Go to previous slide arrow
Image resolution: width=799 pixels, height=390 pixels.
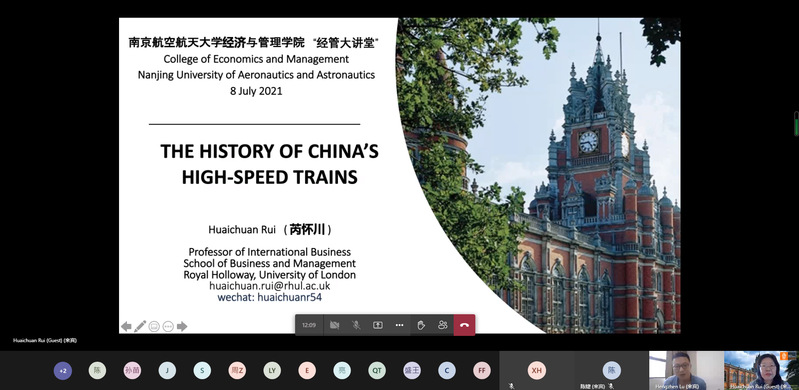126,326
